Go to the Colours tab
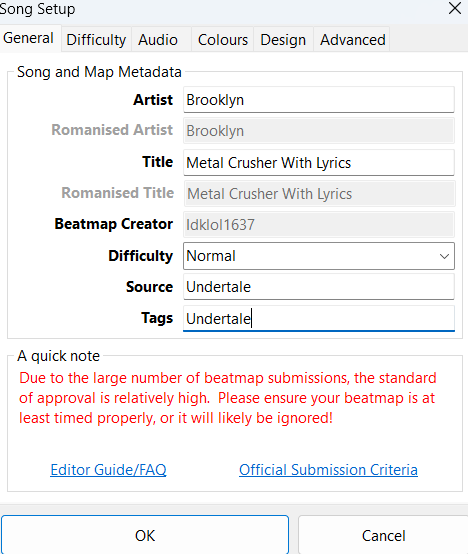Viewport: 468px width, 554px height. click(223, 40)
